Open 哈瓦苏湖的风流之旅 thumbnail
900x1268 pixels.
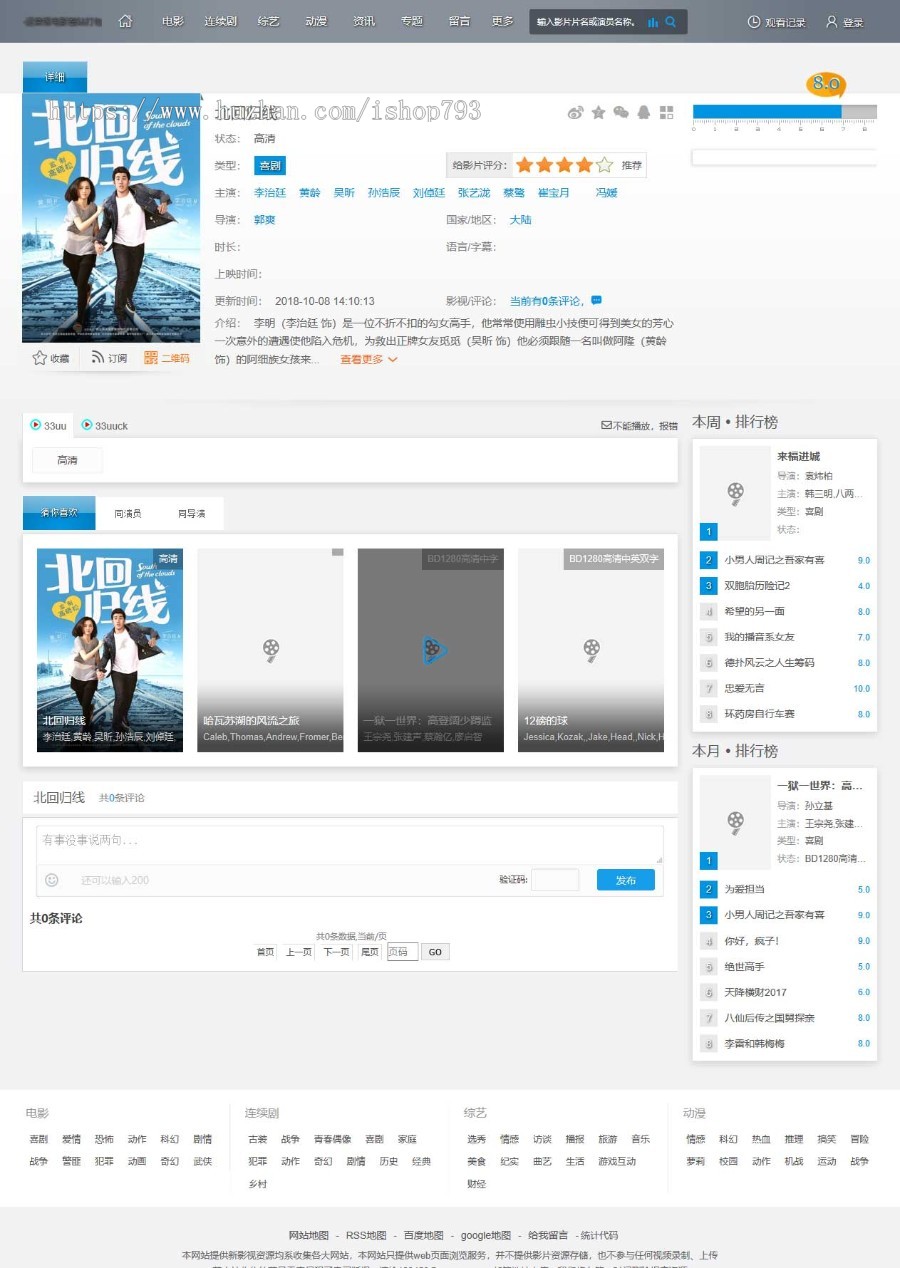pos(270,650)
